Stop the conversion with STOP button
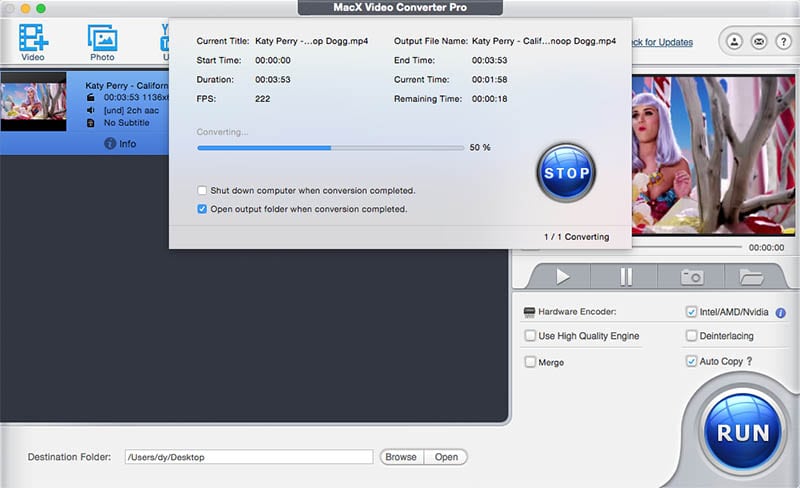 coord(566,173)
